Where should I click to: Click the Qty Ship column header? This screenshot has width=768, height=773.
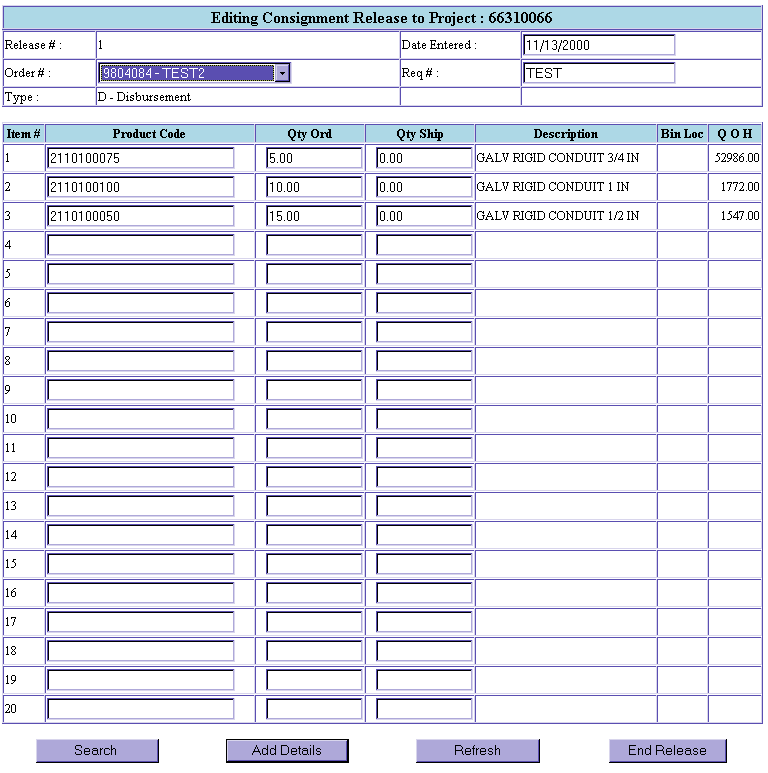coord(419,134)
